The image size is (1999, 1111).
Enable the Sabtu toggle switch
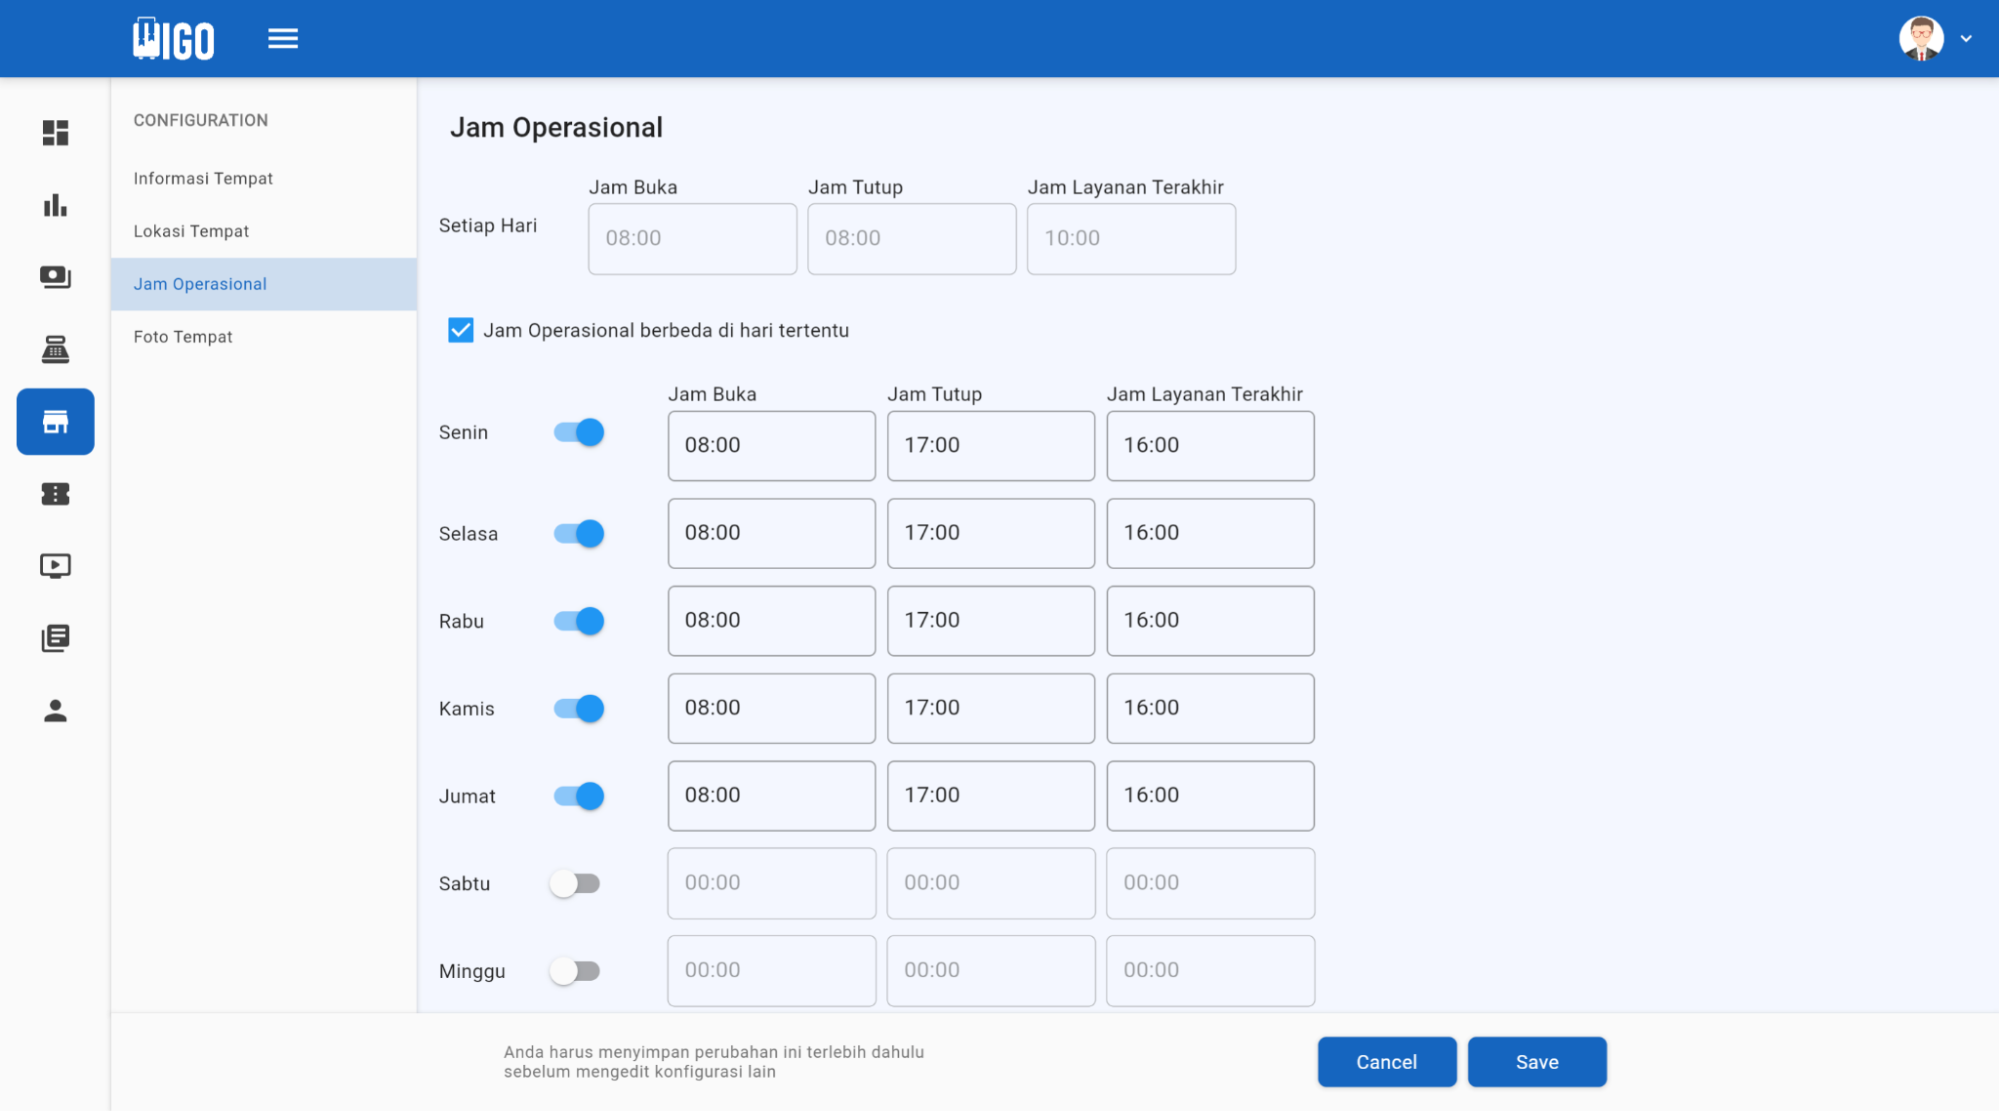coord(575,884)
